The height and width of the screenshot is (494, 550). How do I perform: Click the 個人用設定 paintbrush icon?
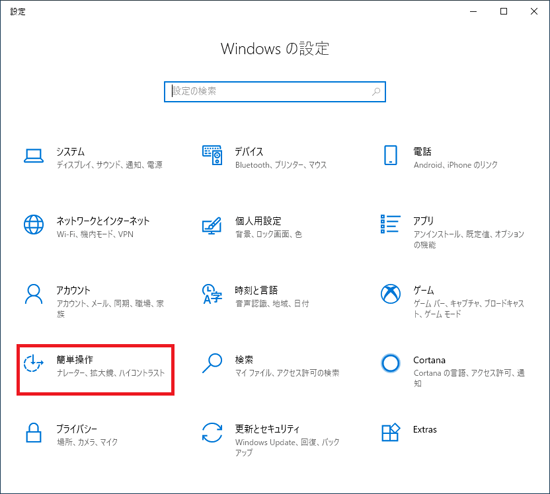tap(212, 226)
